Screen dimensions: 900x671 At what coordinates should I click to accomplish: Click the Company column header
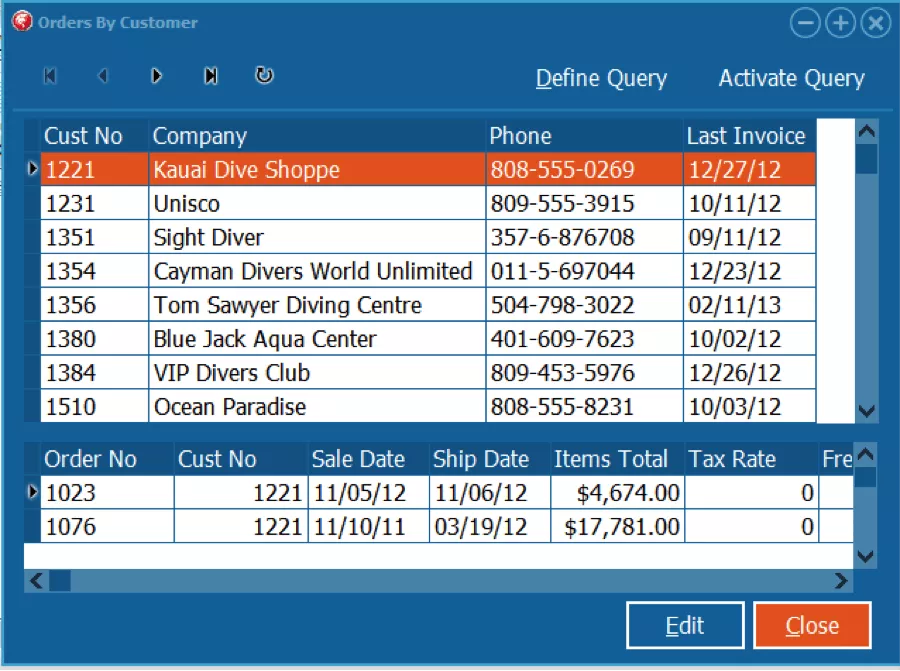[x=317, y=136]
